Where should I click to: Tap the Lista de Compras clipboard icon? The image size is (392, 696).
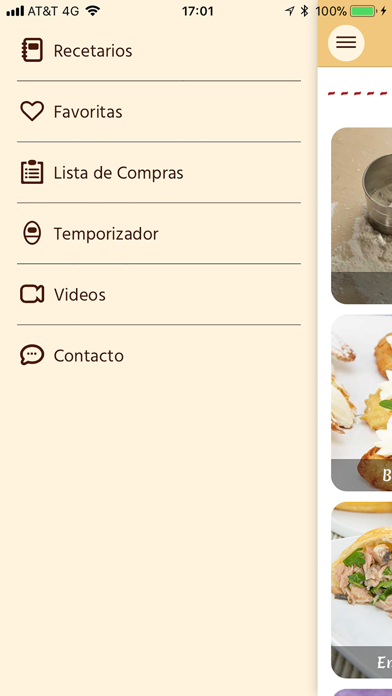[32, 172]
